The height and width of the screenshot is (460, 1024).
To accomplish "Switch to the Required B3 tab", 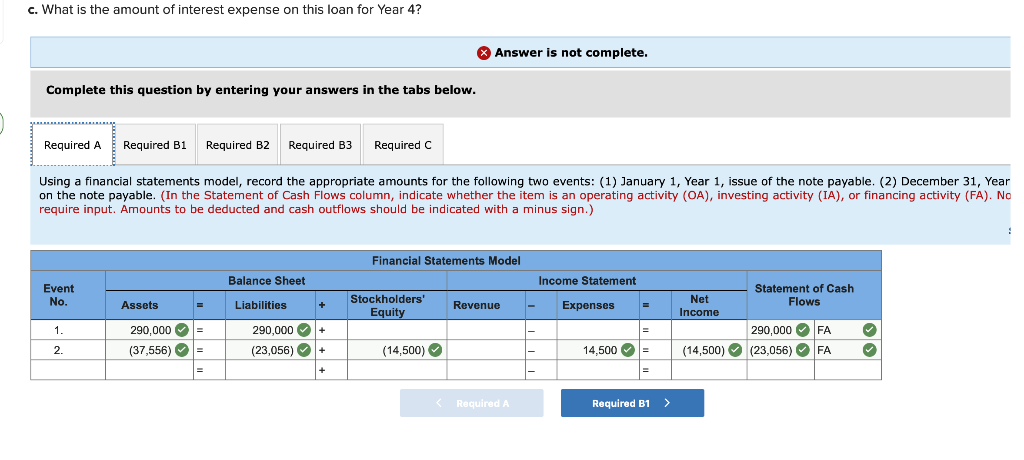I will click(x=320, y=145).
